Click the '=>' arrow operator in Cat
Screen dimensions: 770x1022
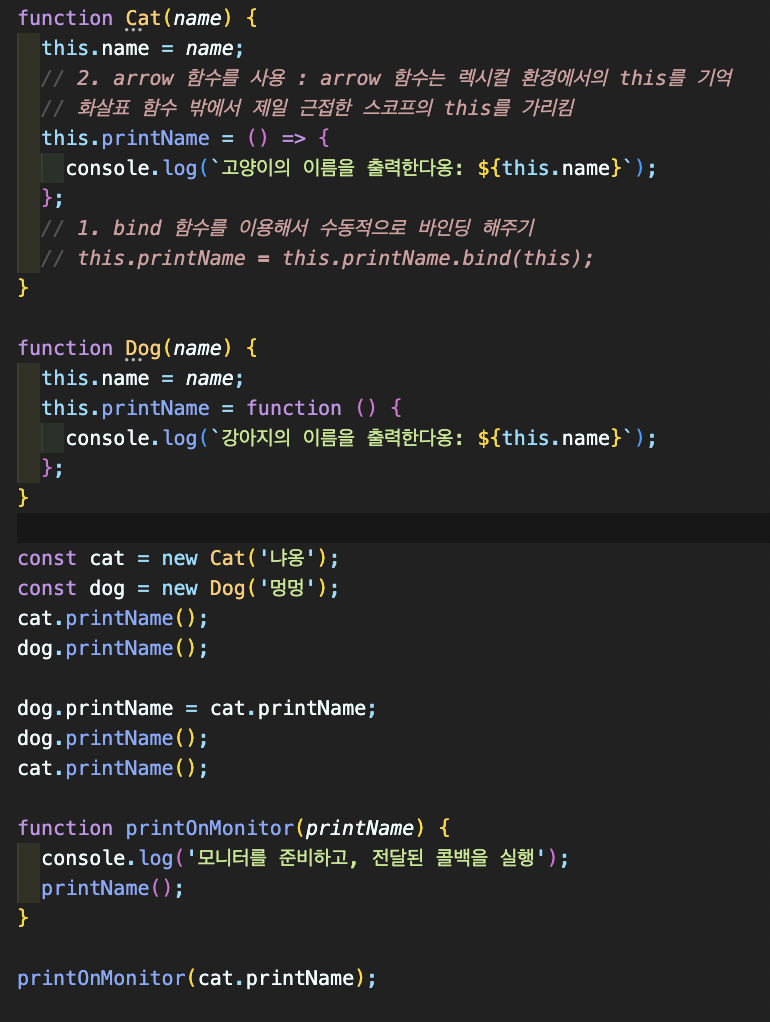(294, 138)
